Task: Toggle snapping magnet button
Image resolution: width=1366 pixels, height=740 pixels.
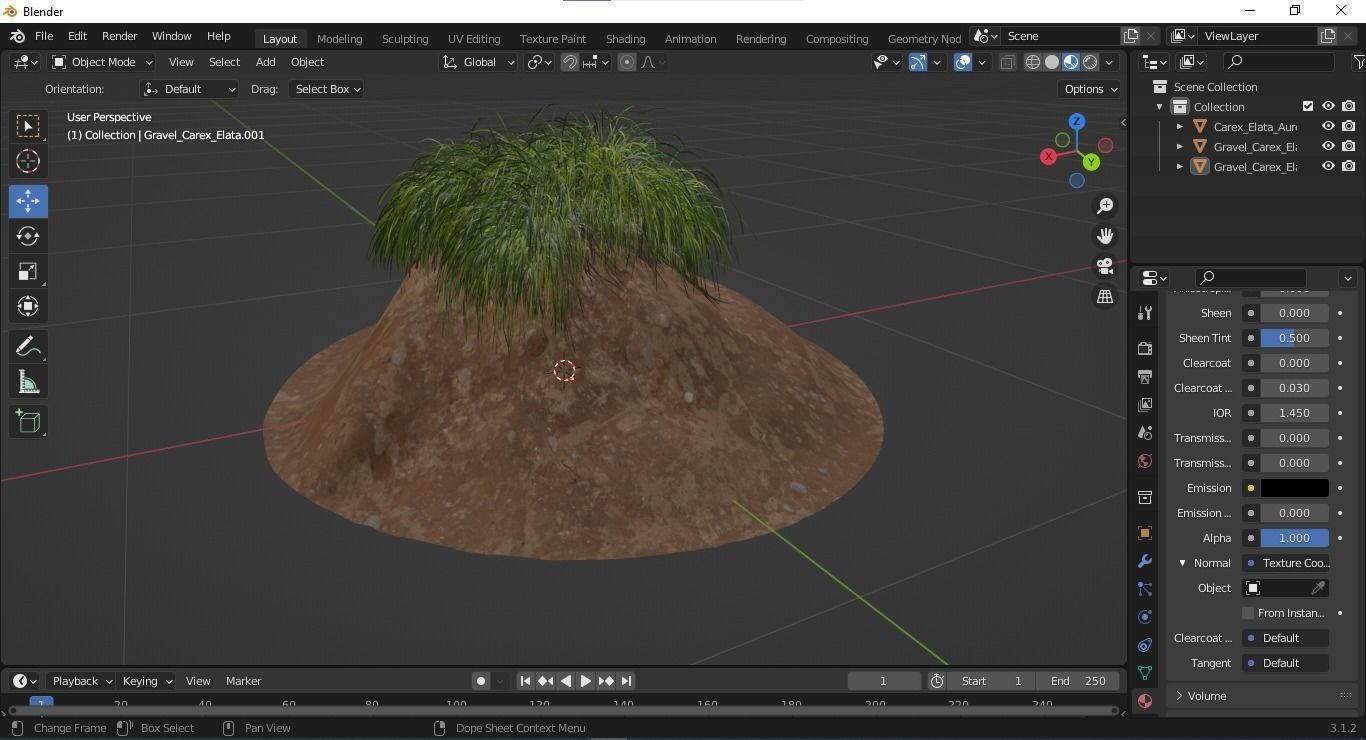Action: 570,62
